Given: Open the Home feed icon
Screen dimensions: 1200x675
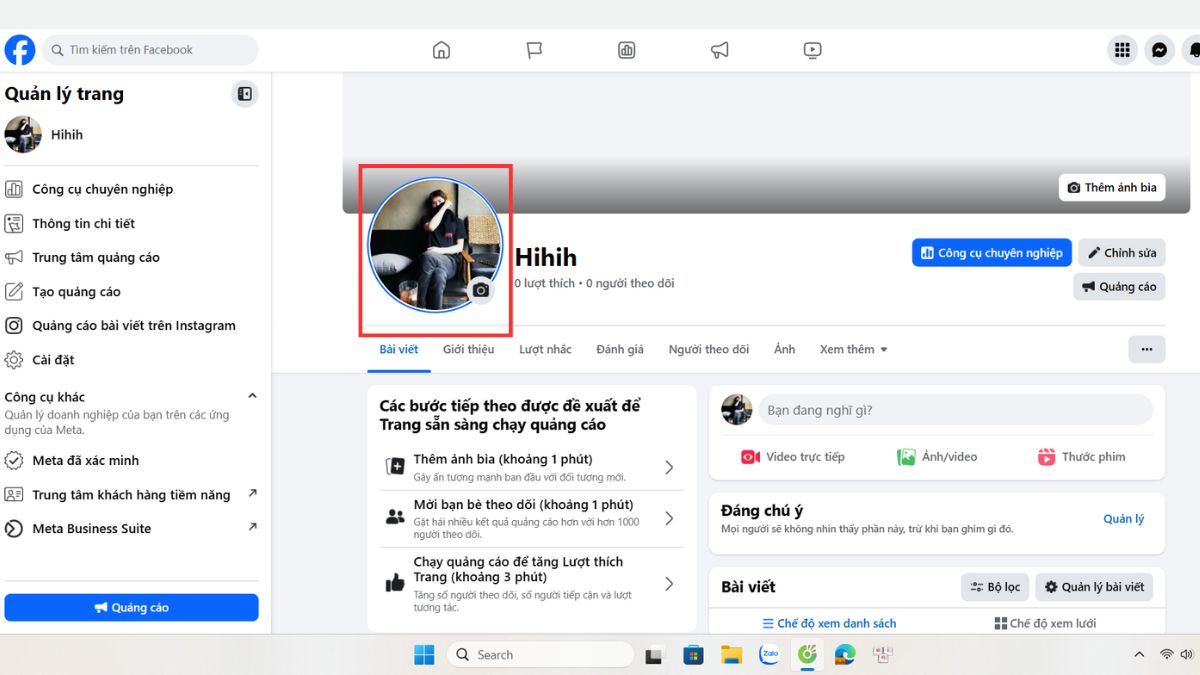Looking at the screenshot, I should tap(441, 50).
